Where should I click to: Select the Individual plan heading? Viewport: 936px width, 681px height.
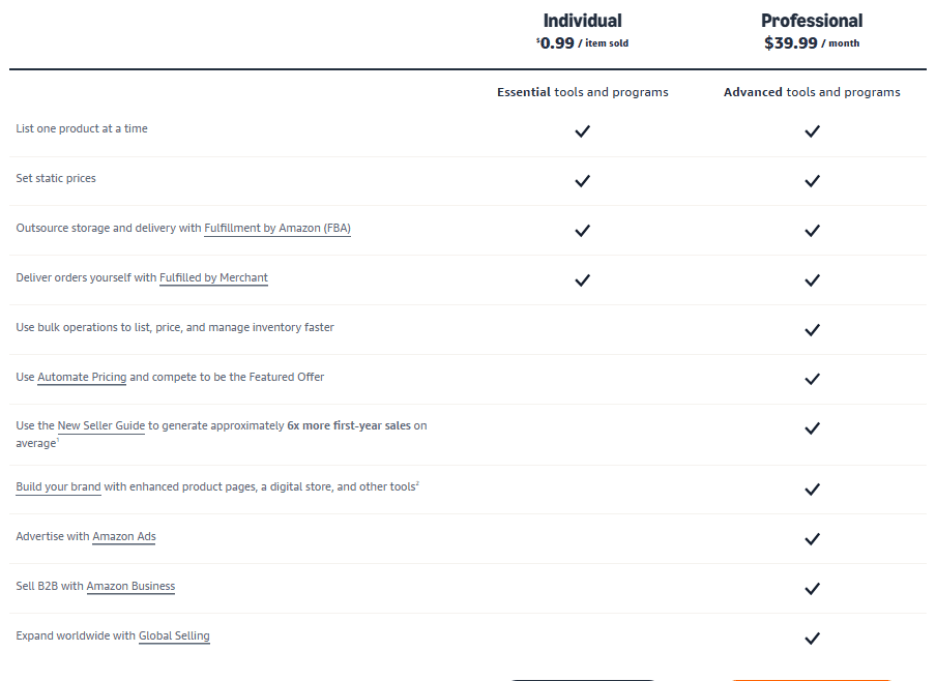tap(582, 21)
